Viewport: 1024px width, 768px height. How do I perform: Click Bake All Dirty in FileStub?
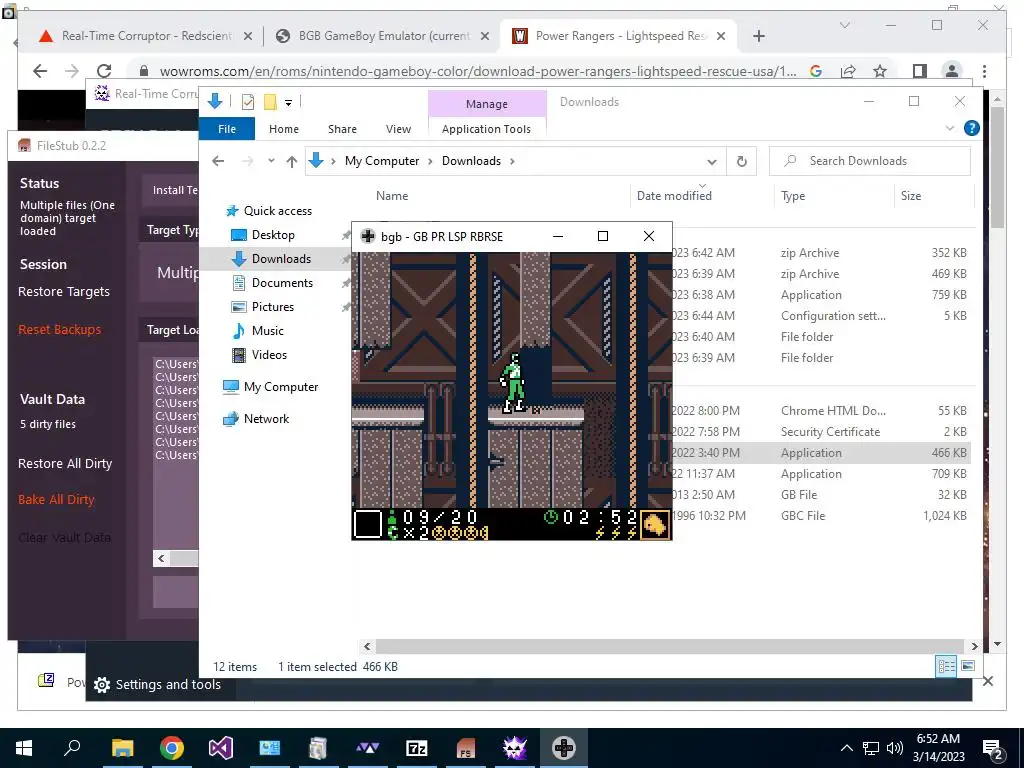click(56, 500)
